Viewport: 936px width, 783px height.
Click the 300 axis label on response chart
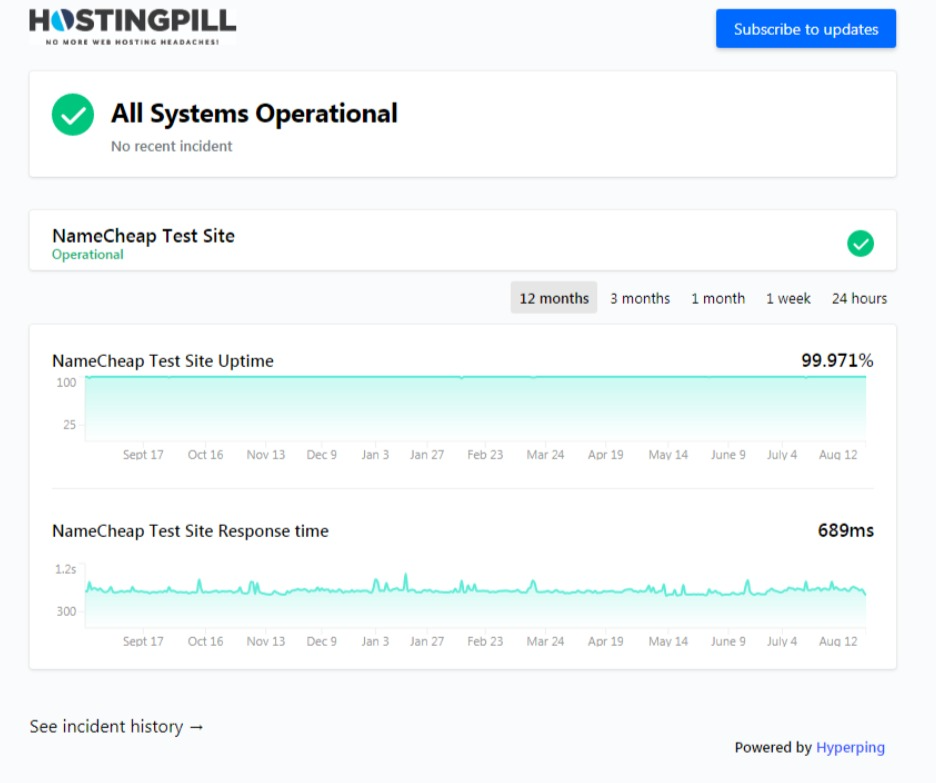point(66,611)
